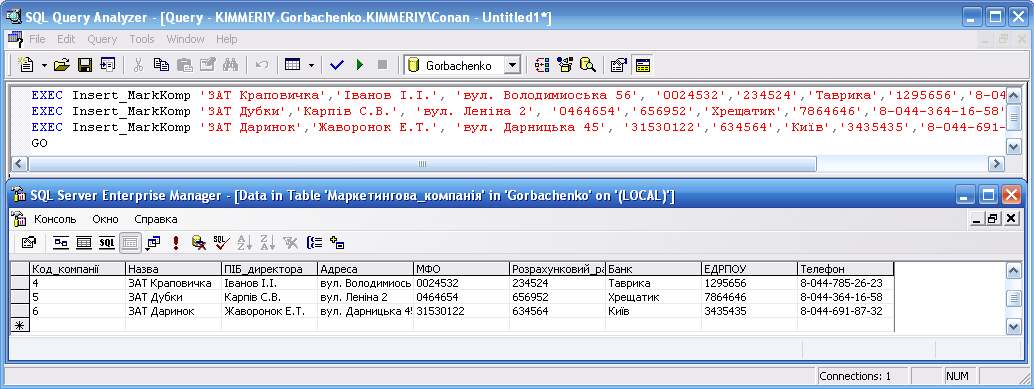Open the Консоль menu in Enterprise Manager

[x=55, y=219]
